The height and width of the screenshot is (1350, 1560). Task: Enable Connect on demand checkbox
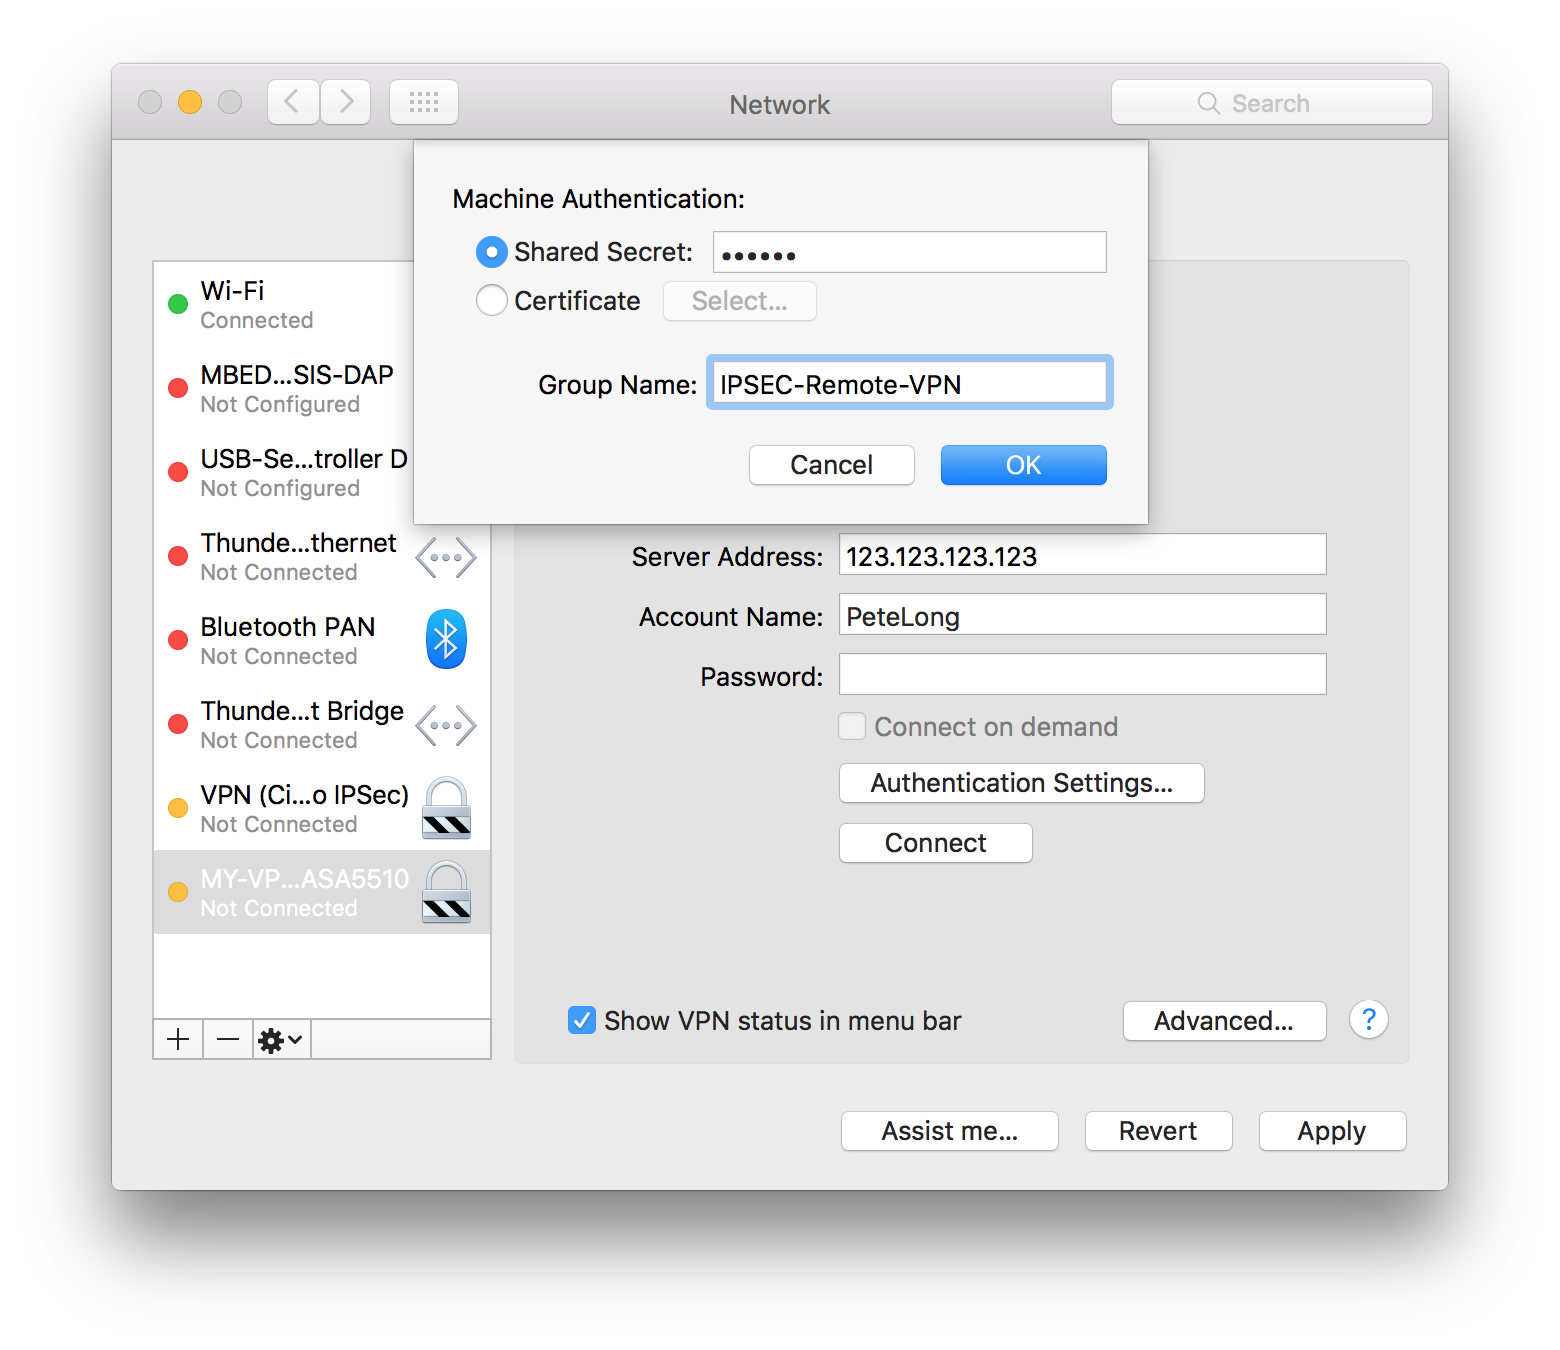click(x=852, y=727)
